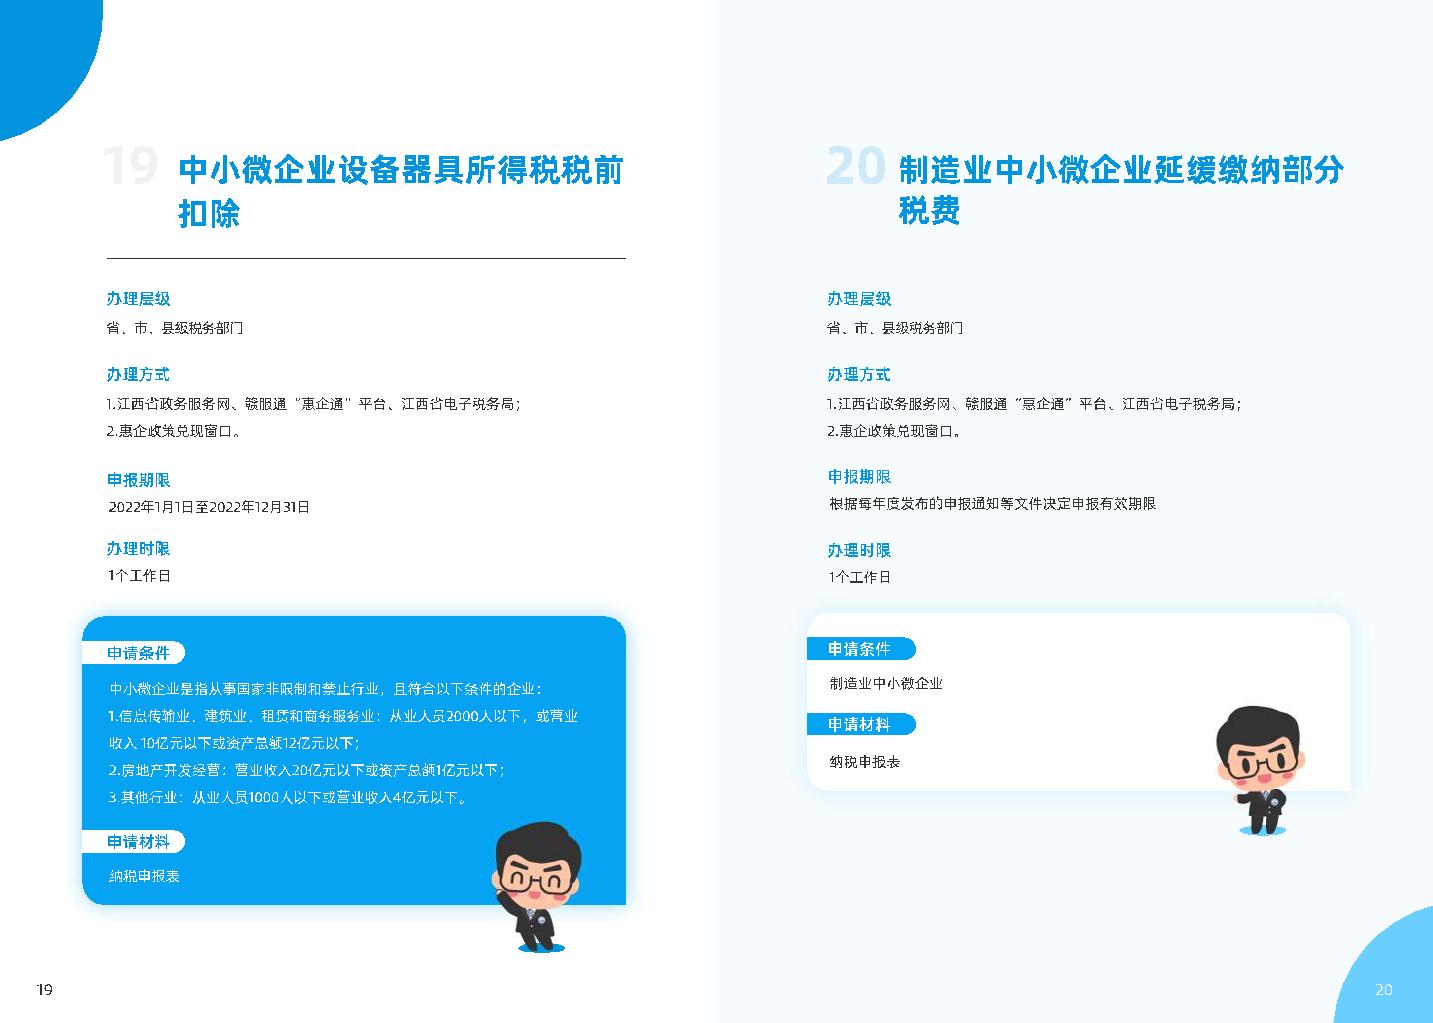Click the date range 2022年1月1日至2022年12月31日
Viewport: 1433px width, 1023px height.
(x=209, y=507)
